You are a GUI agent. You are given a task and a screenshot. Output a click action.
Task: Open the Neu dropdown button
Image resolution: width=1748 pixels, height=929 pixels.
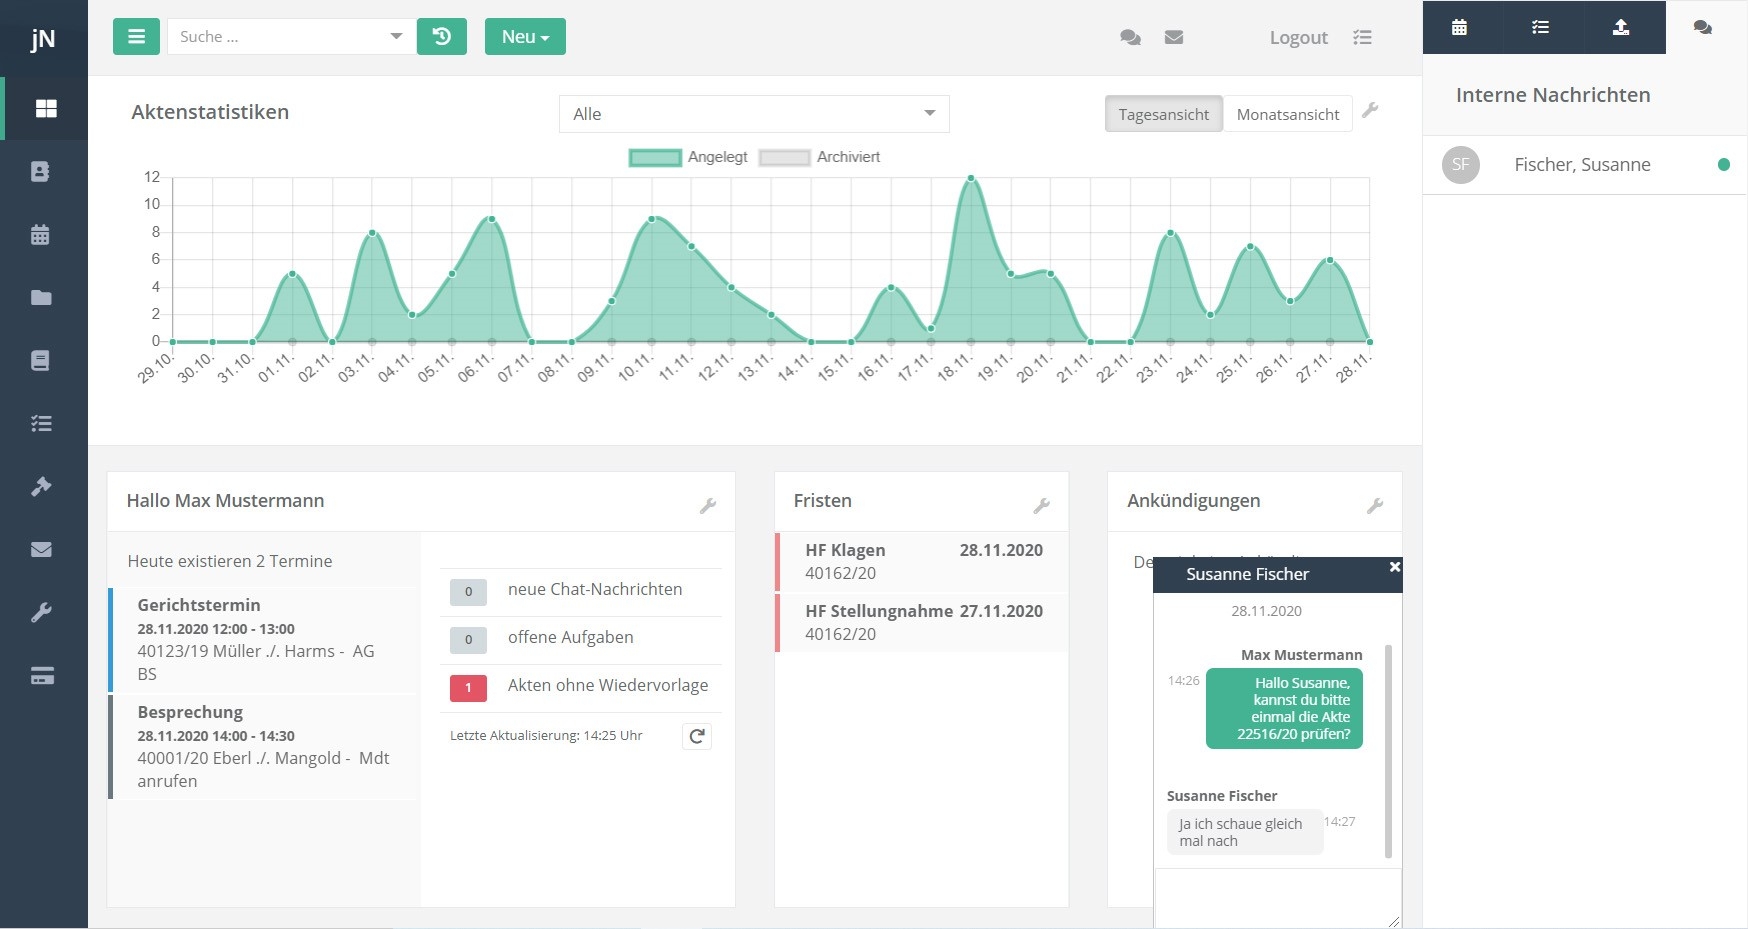pos(525,37)
